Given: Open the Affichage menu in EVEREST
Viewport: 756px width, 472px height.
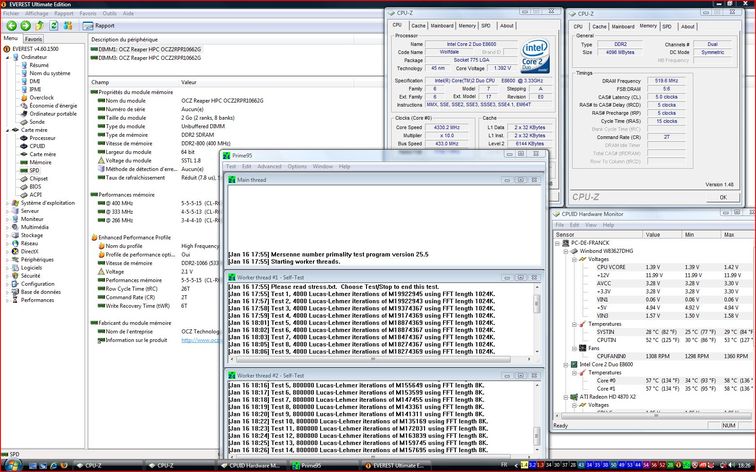Looking at the screenshot, I should tap(37, 13).
